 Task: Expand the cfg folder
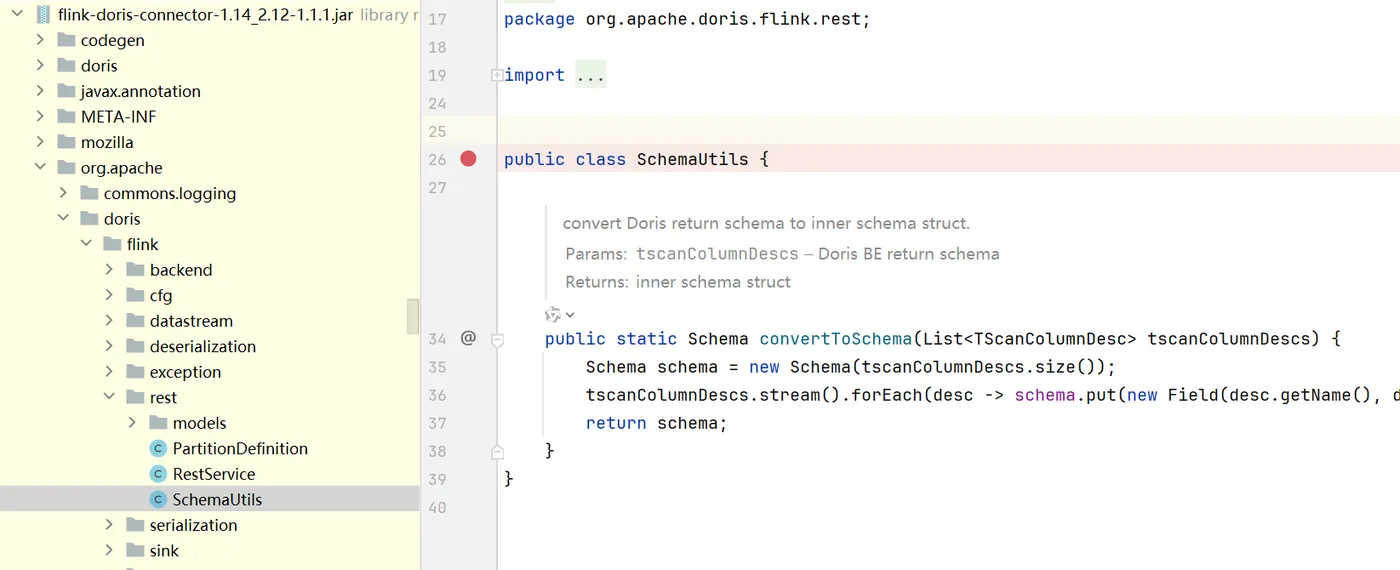[x=109, y=295]
